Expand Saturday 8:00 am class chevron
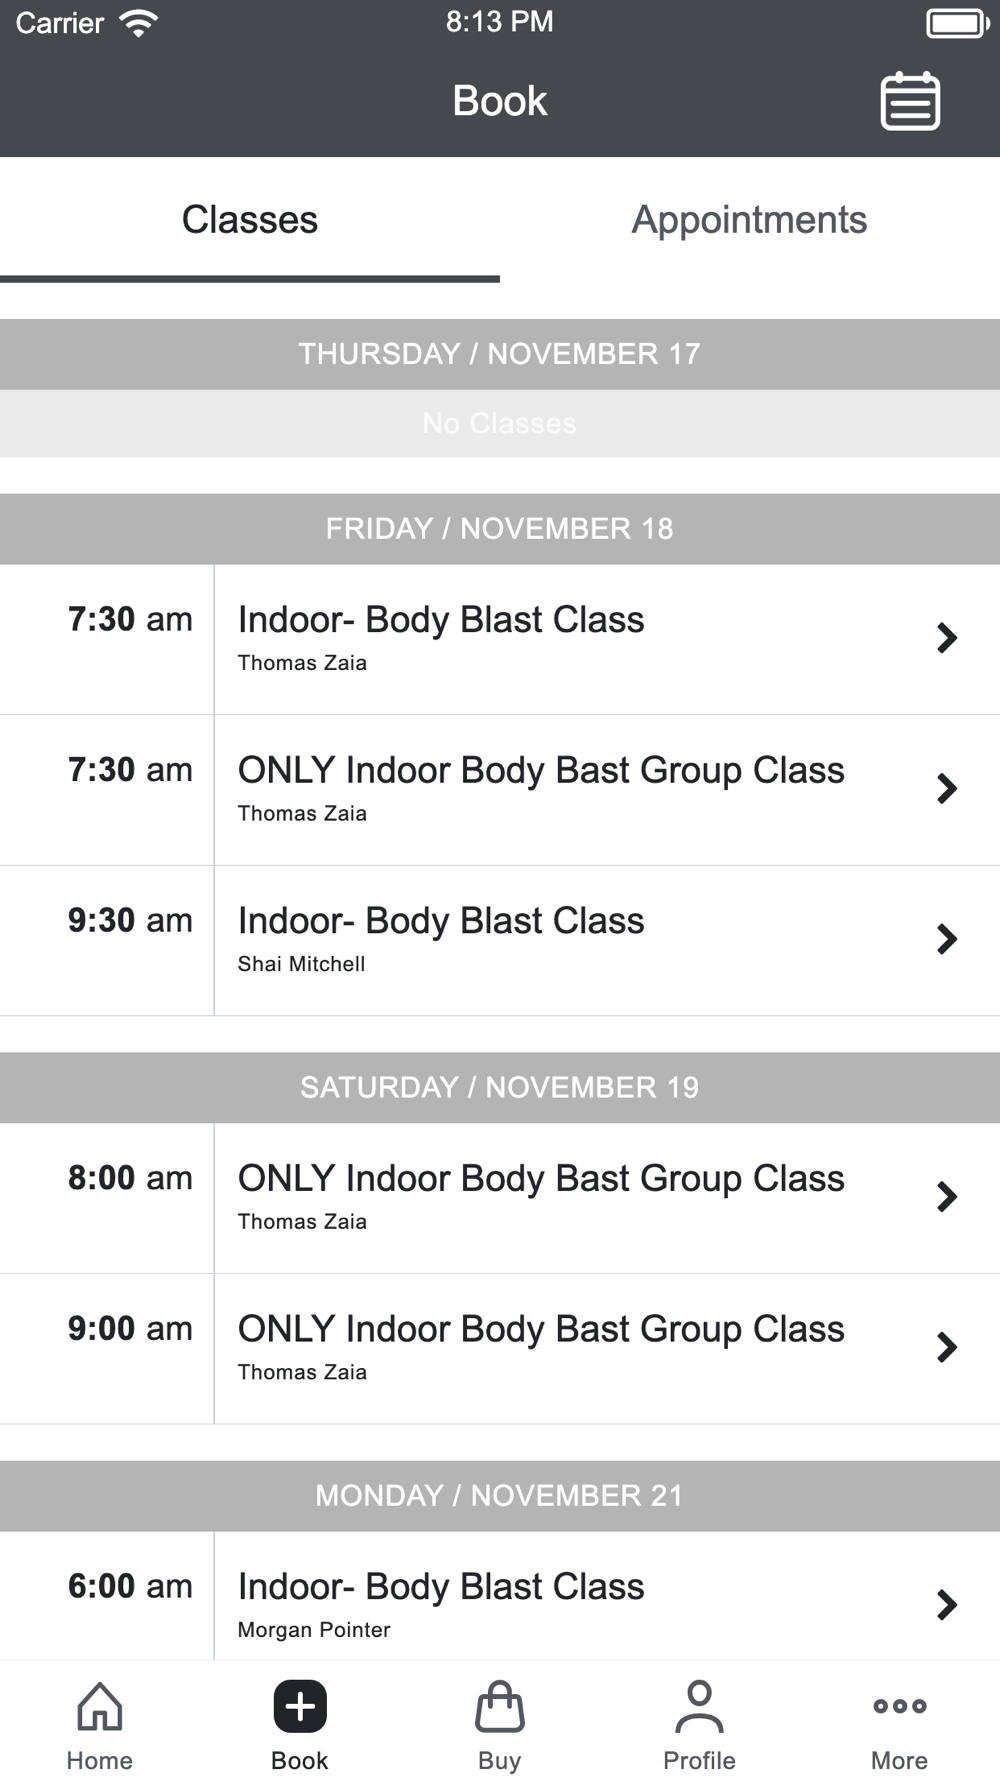 (946, 1197)
